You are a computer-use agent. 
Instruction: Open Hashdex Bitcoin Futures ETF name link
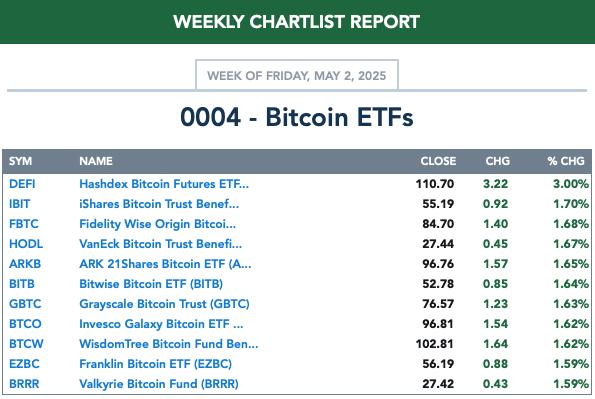point(164,184)
